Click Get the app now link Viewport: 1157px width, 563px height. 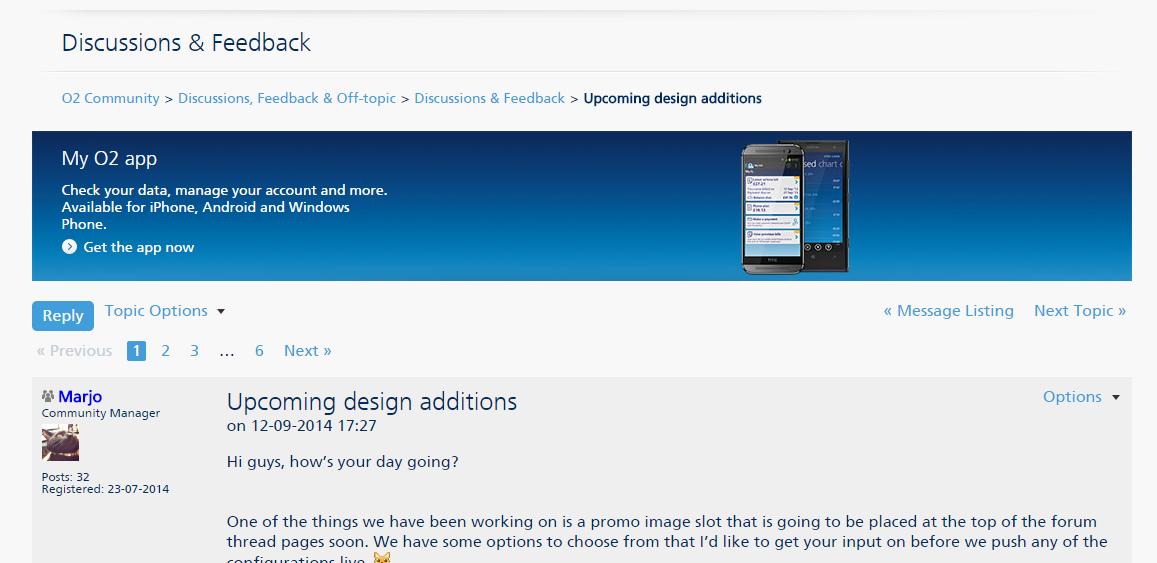[x=139, y=247]
